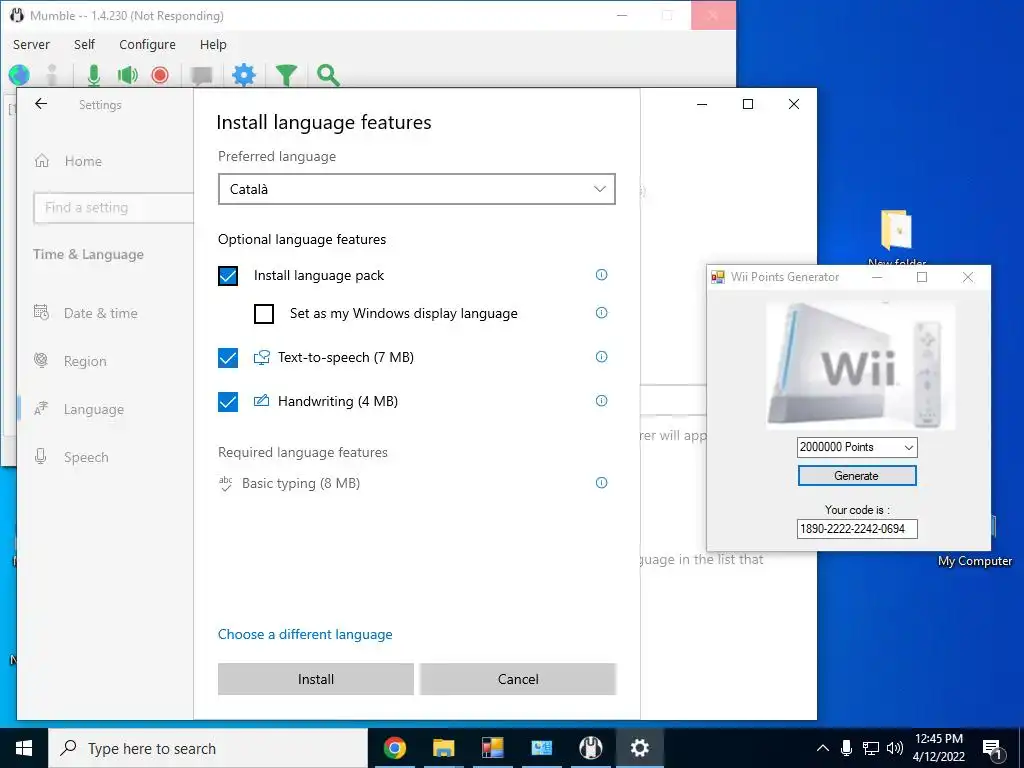
Task: Open the Preferred language Català dropdown
Action: coord(417,189)
